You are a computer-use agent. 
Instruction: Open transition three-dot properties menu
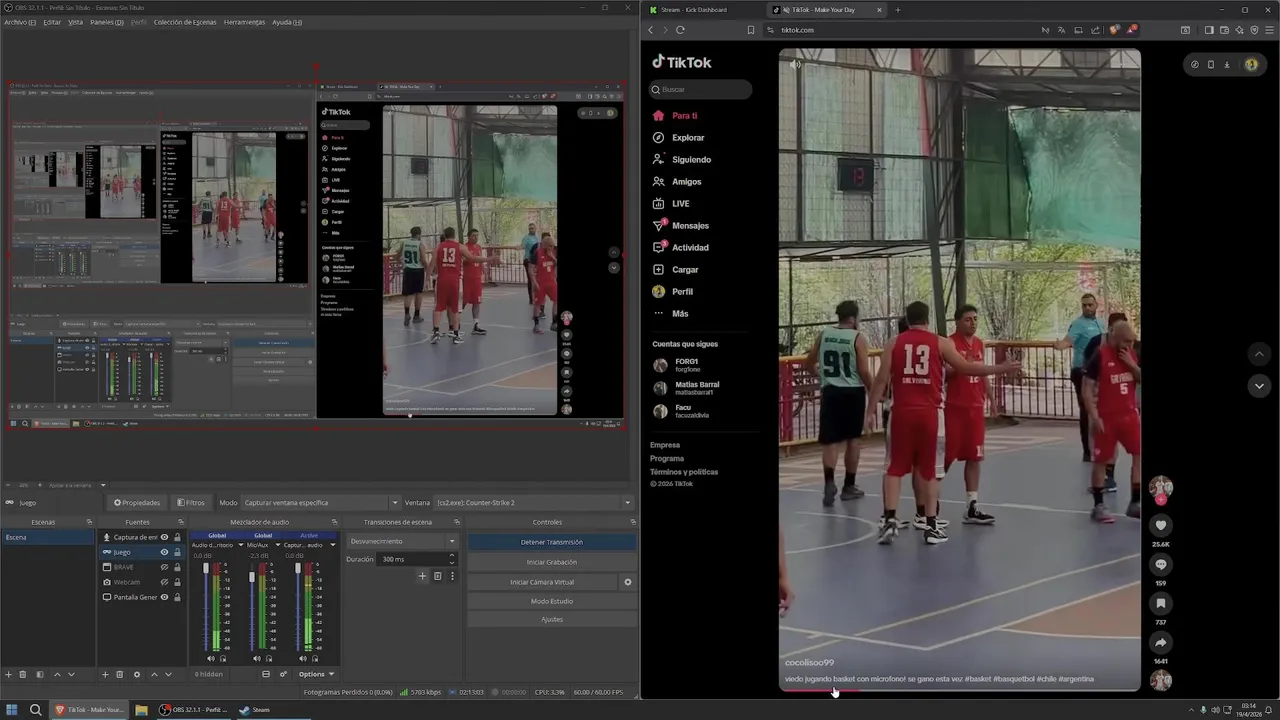pyautogui.click(x=452, y=576)
